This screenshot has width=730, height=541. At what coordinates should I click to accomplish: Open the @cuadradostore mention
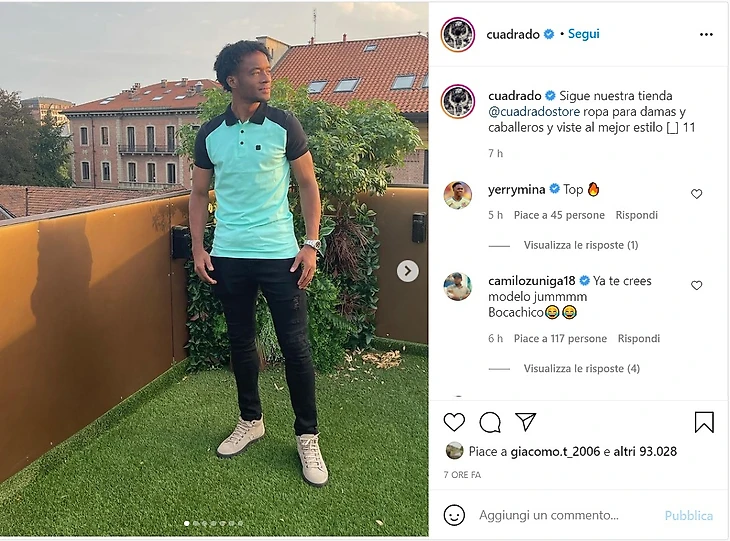(534, 112)
